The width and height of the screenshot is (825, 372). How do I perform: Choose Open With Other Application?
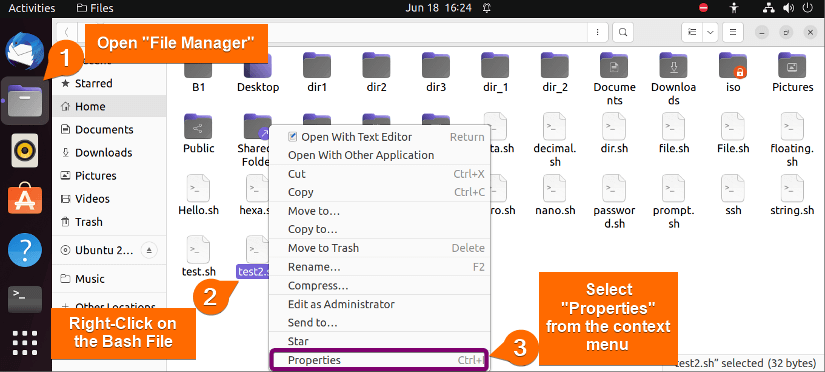(x=379, y=155)
